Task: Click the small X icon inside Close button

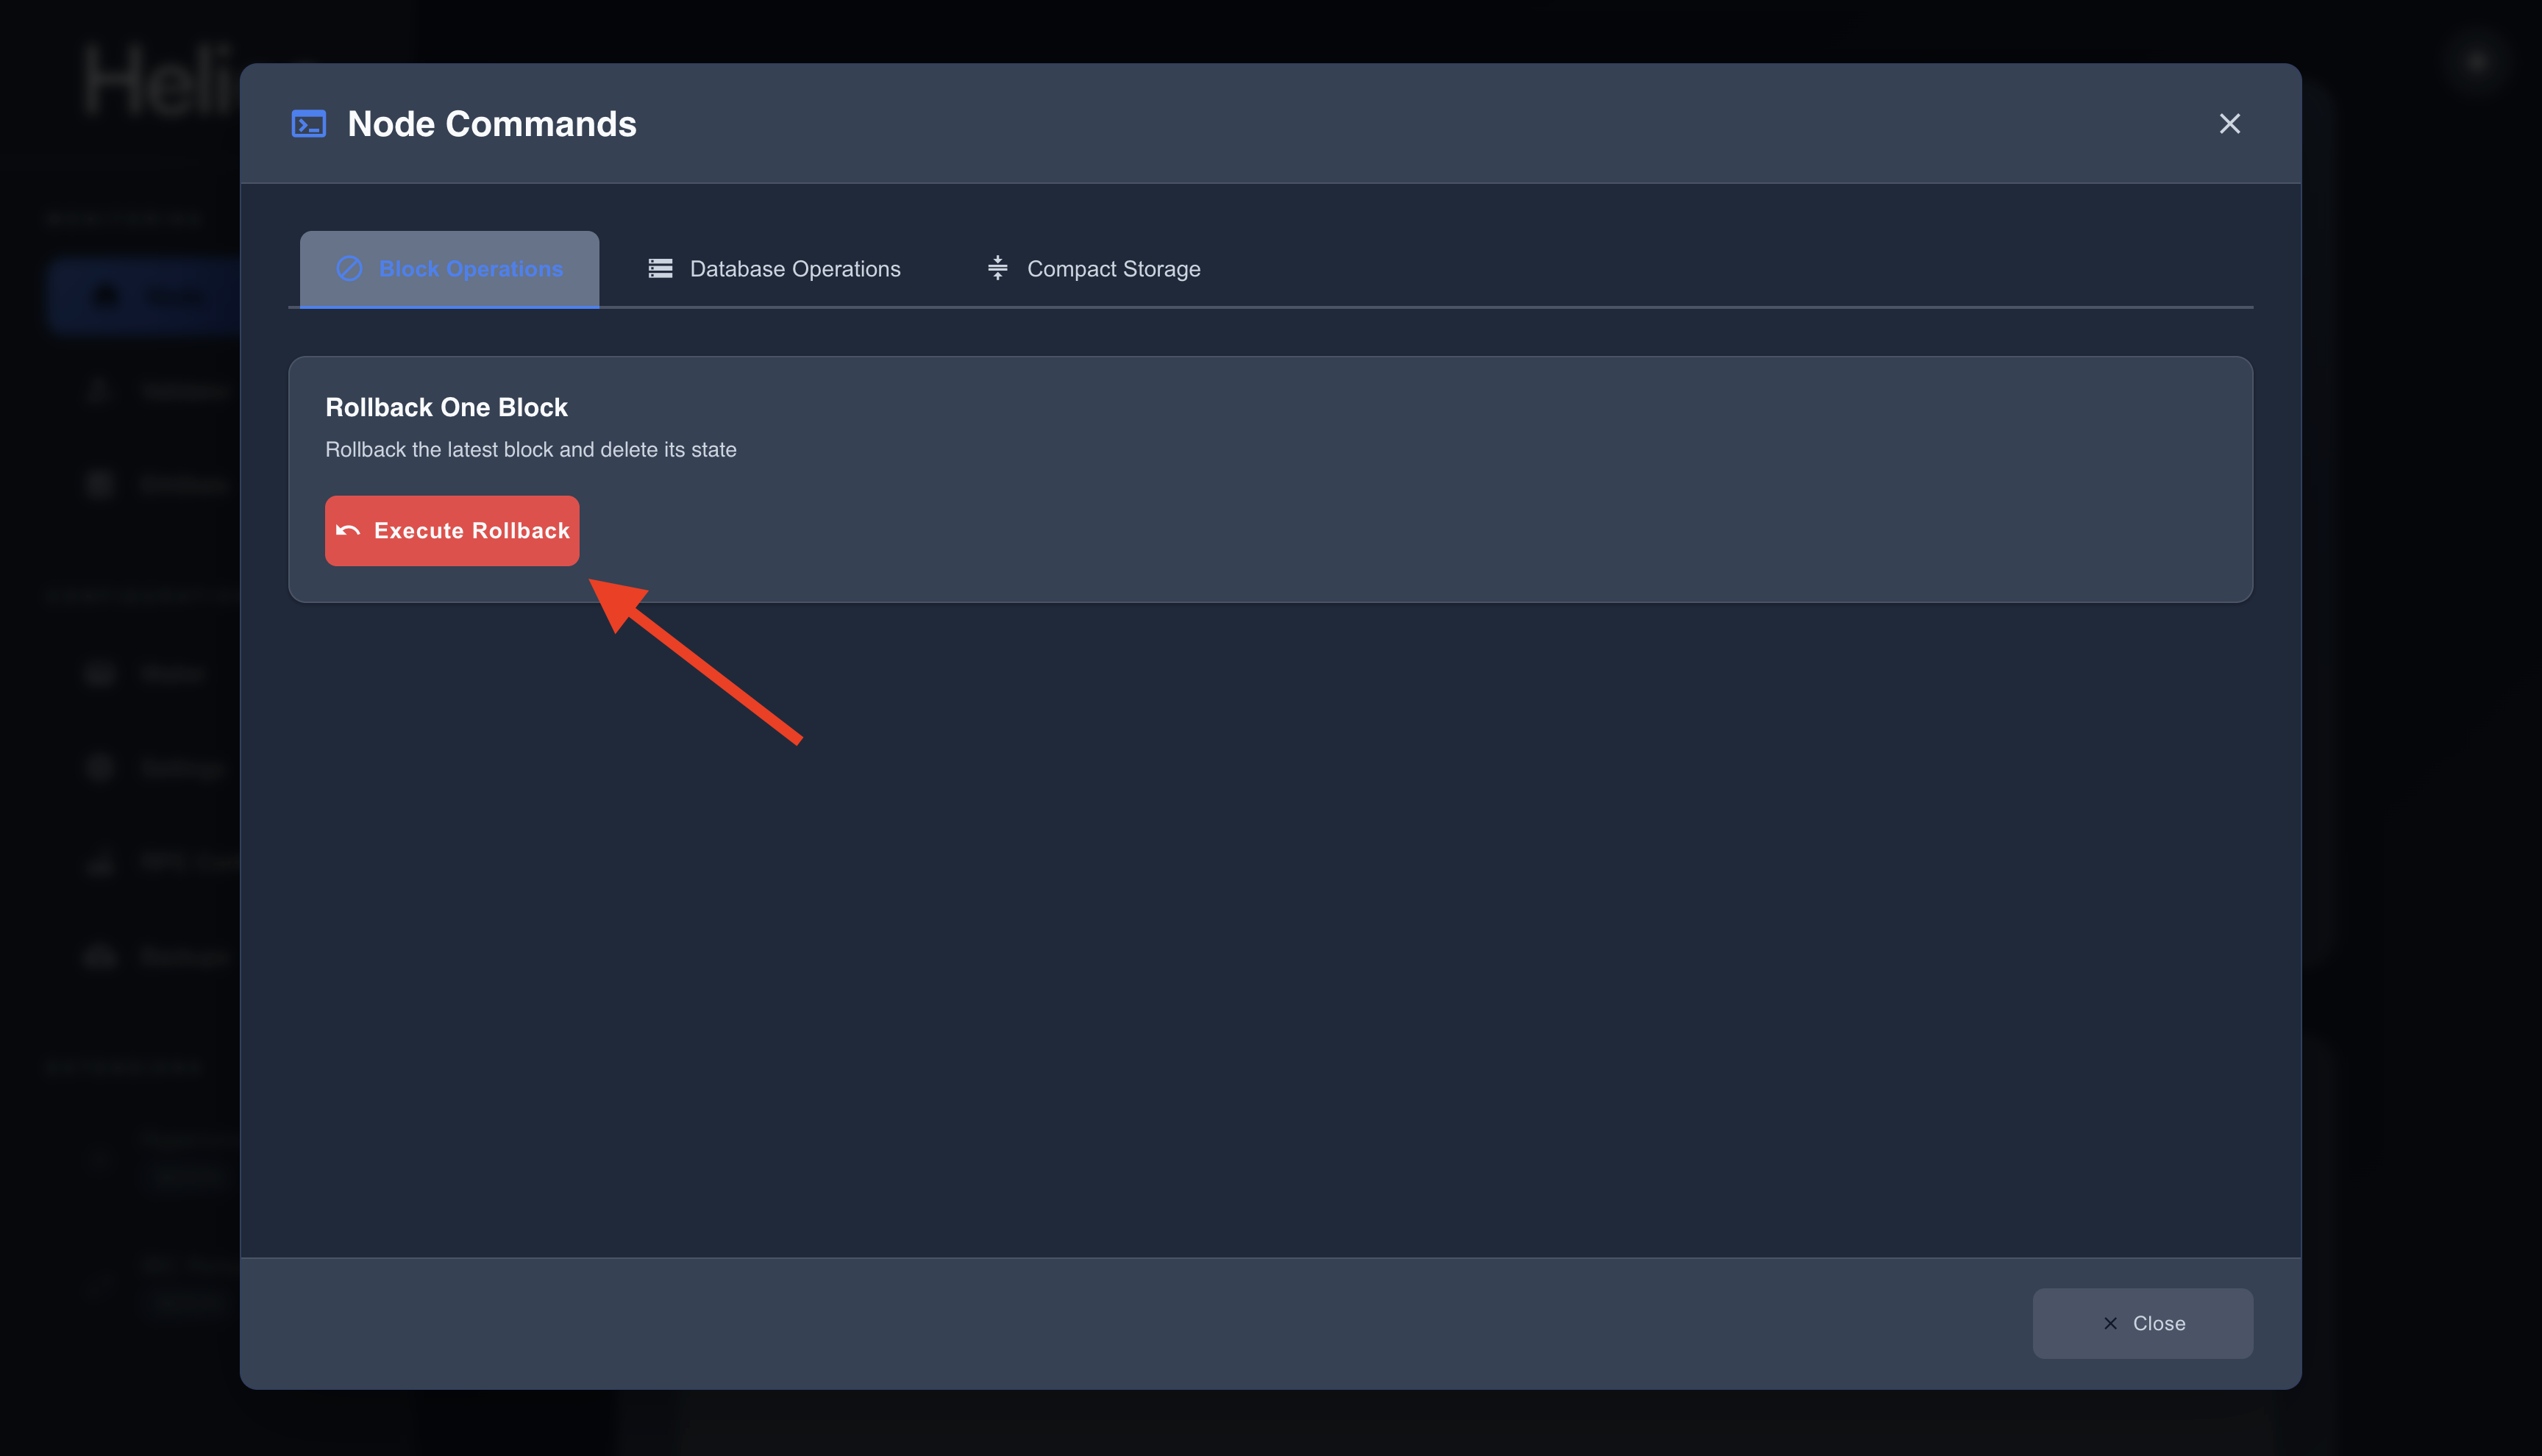Action: (x=2110, y=1323)
